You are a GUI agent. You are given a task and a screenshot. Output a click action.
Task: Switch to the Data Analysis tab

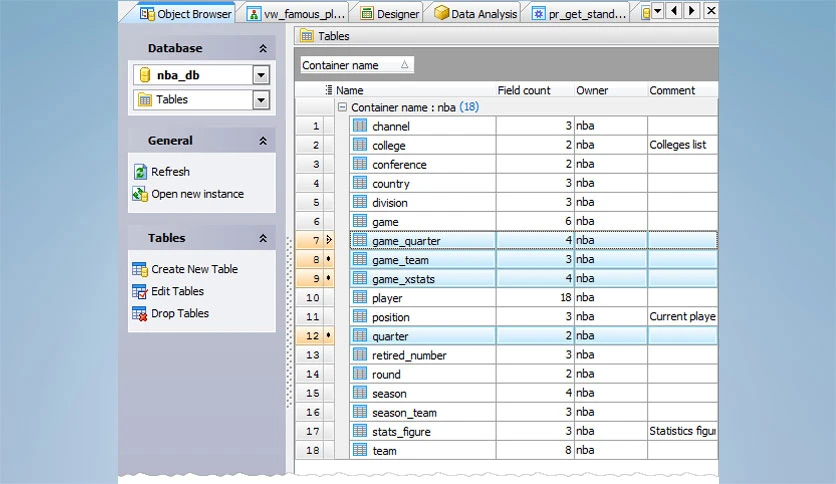[476, 14]
